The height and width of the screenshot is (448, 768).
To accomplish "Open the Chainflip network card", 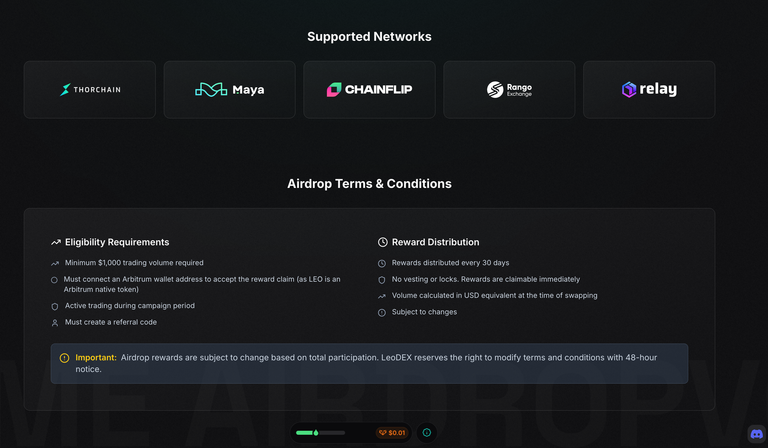I will (369, 90).
